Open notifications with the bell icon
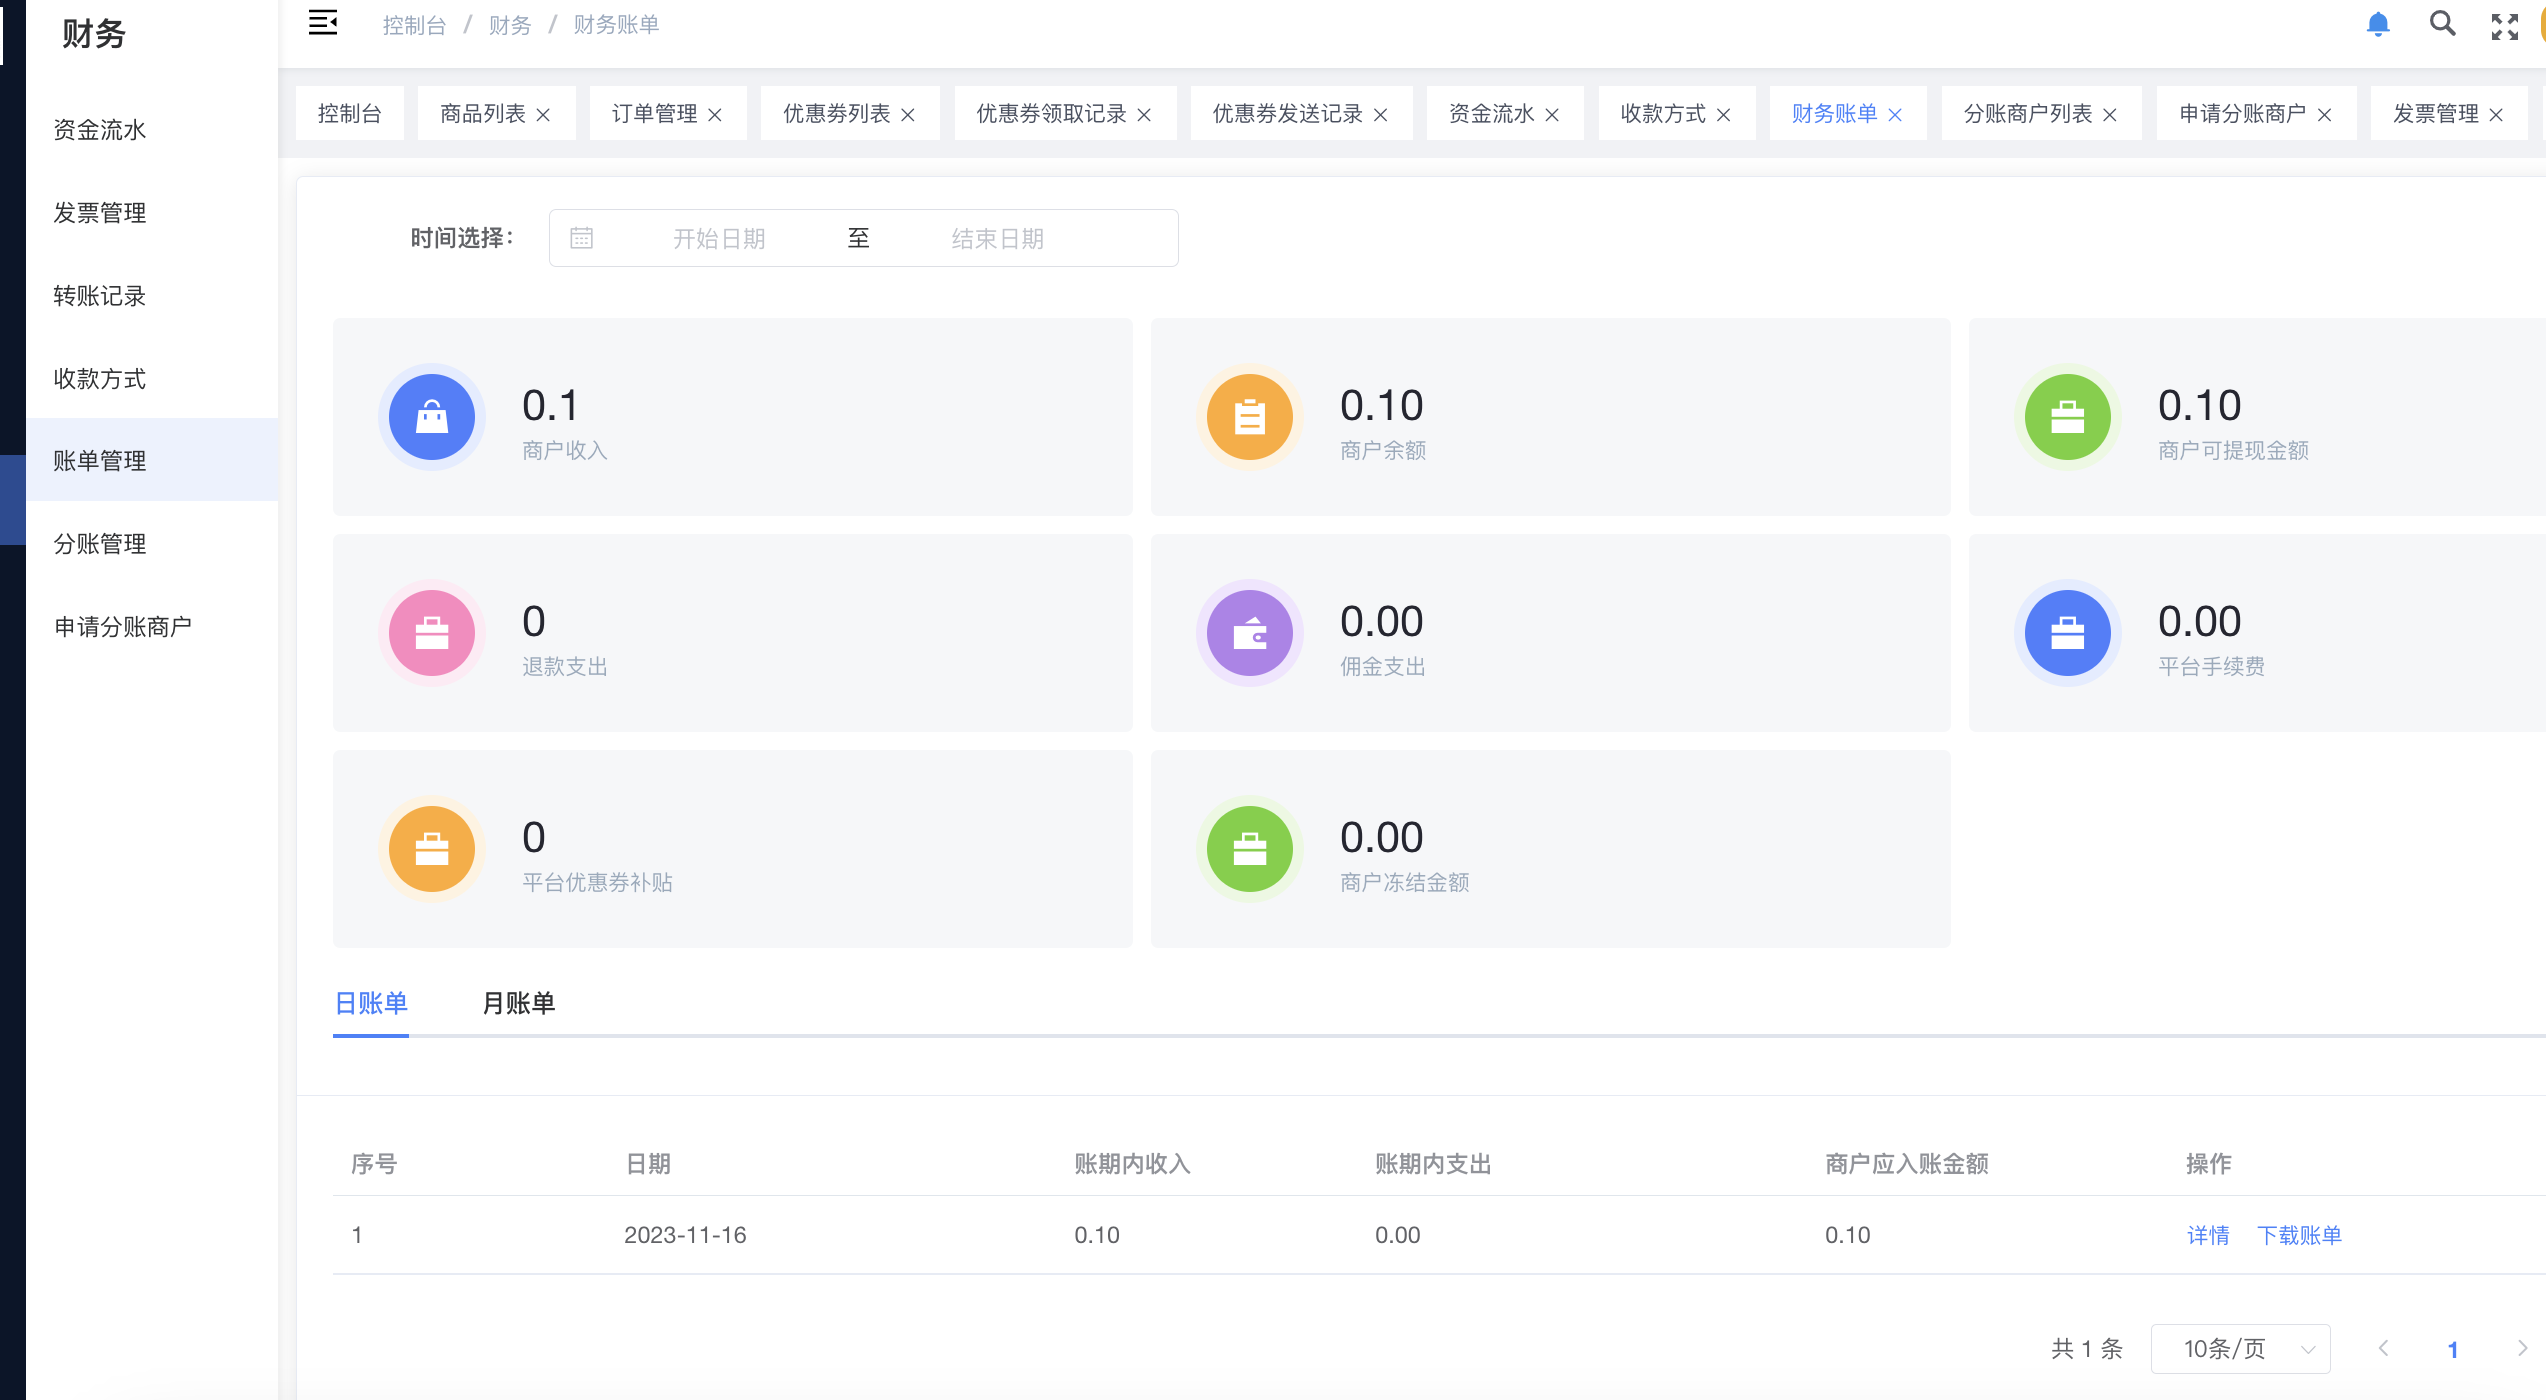2546x1400 pixels. (x=2378, y=24)
